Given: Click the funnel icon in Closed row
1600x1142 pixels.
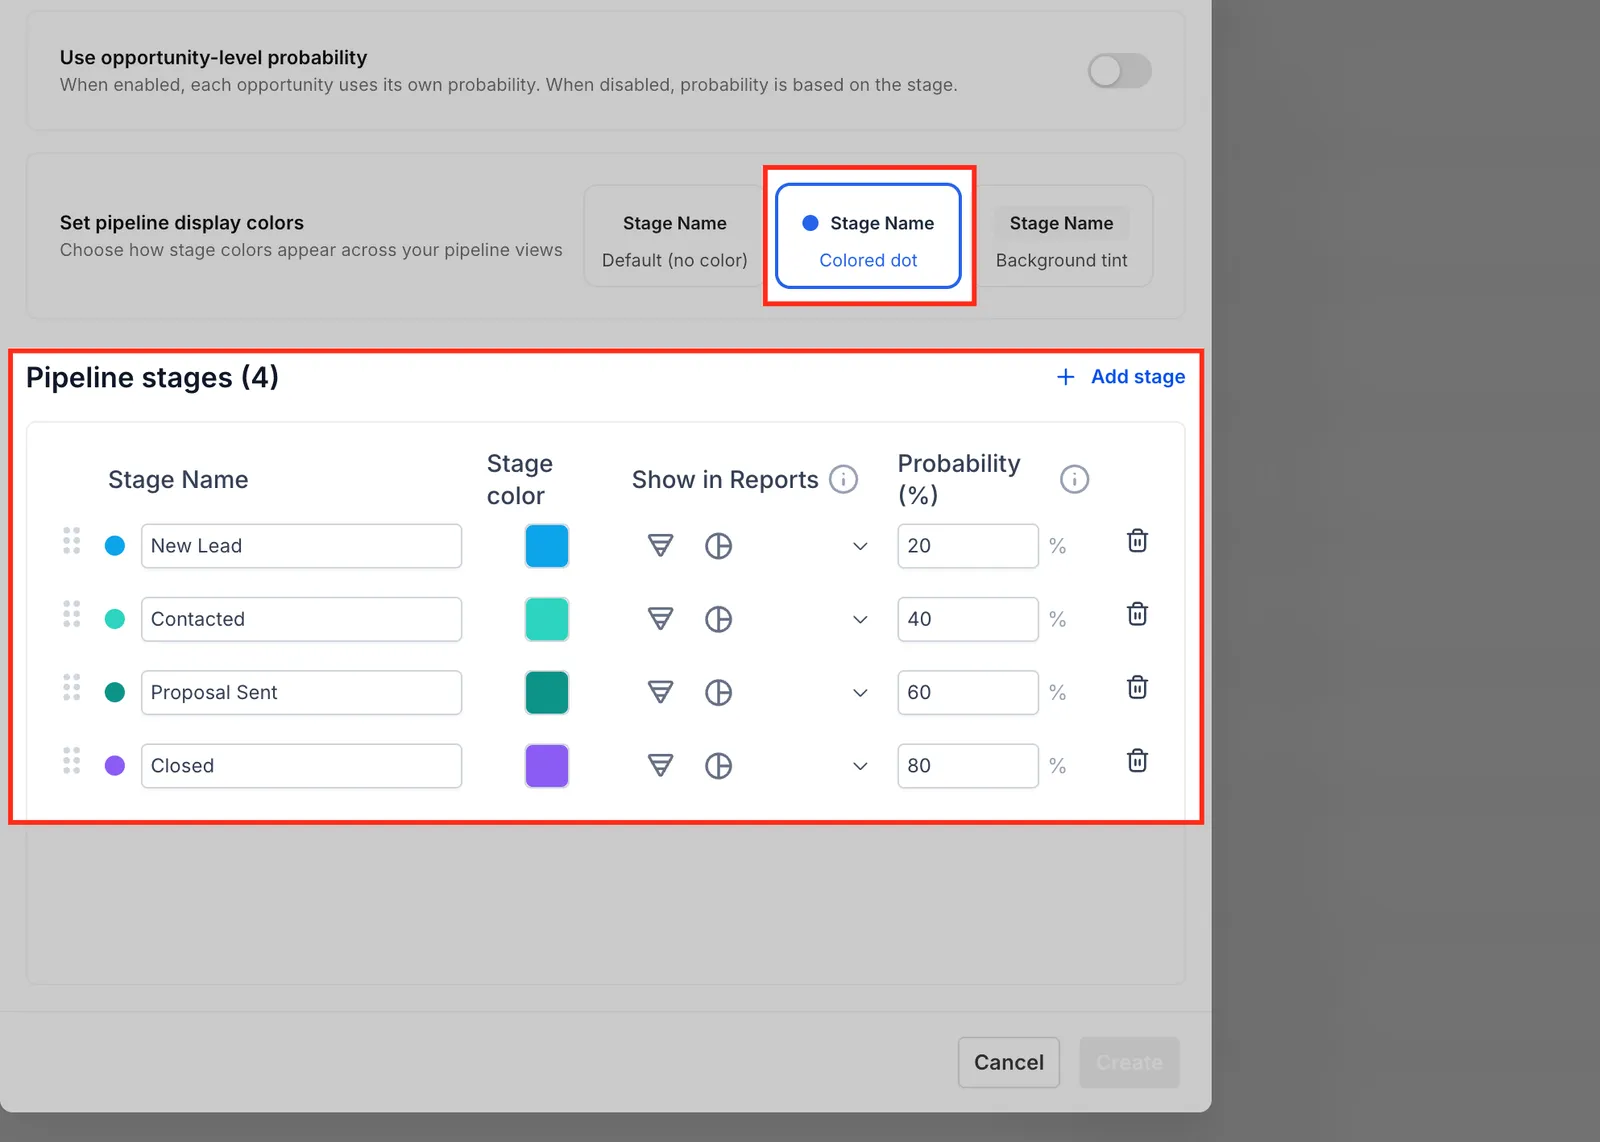Looking at the screenshot, I should pos(660,766).
